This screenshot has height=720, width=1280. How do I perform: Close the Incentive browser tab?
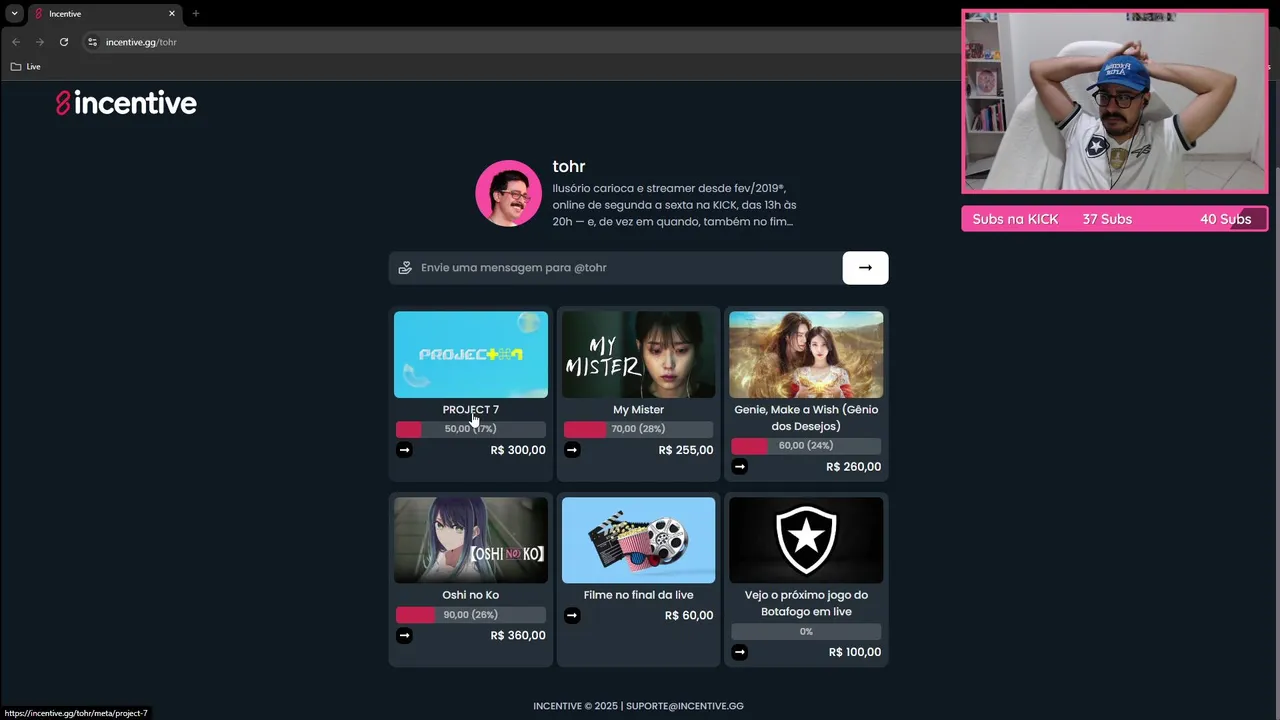[172, 14]
